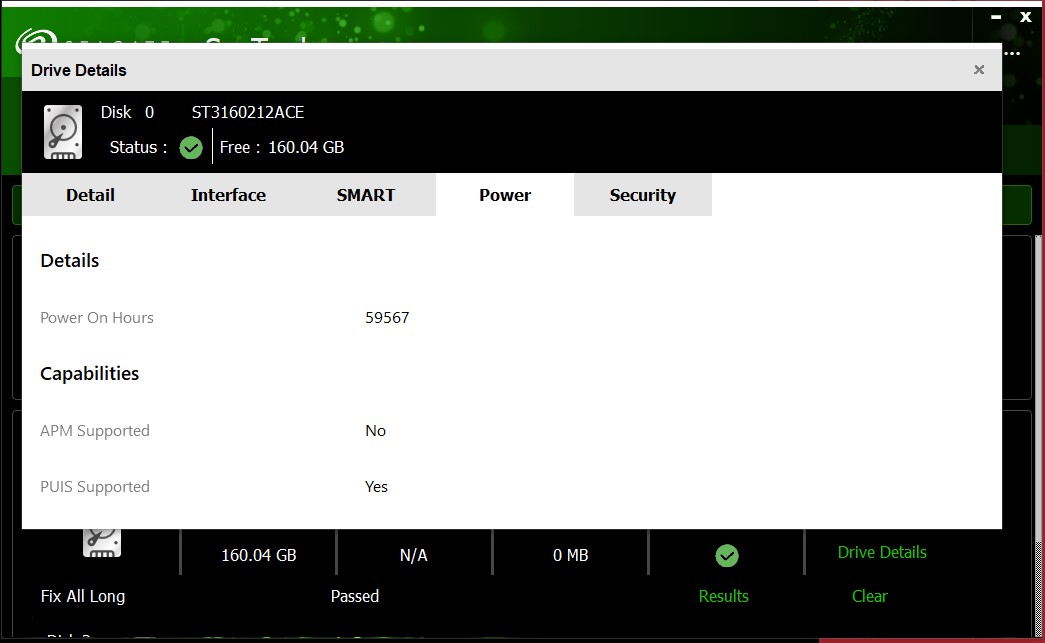Screen dimensions: 1045x643
Task: Click the green status checkmark beside Status
Action: [191, 148]
